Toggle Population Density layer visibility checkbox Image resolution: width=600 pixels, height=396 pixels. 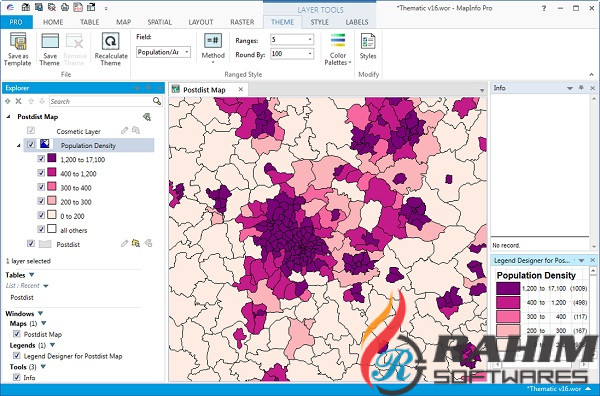pos(31,145)
